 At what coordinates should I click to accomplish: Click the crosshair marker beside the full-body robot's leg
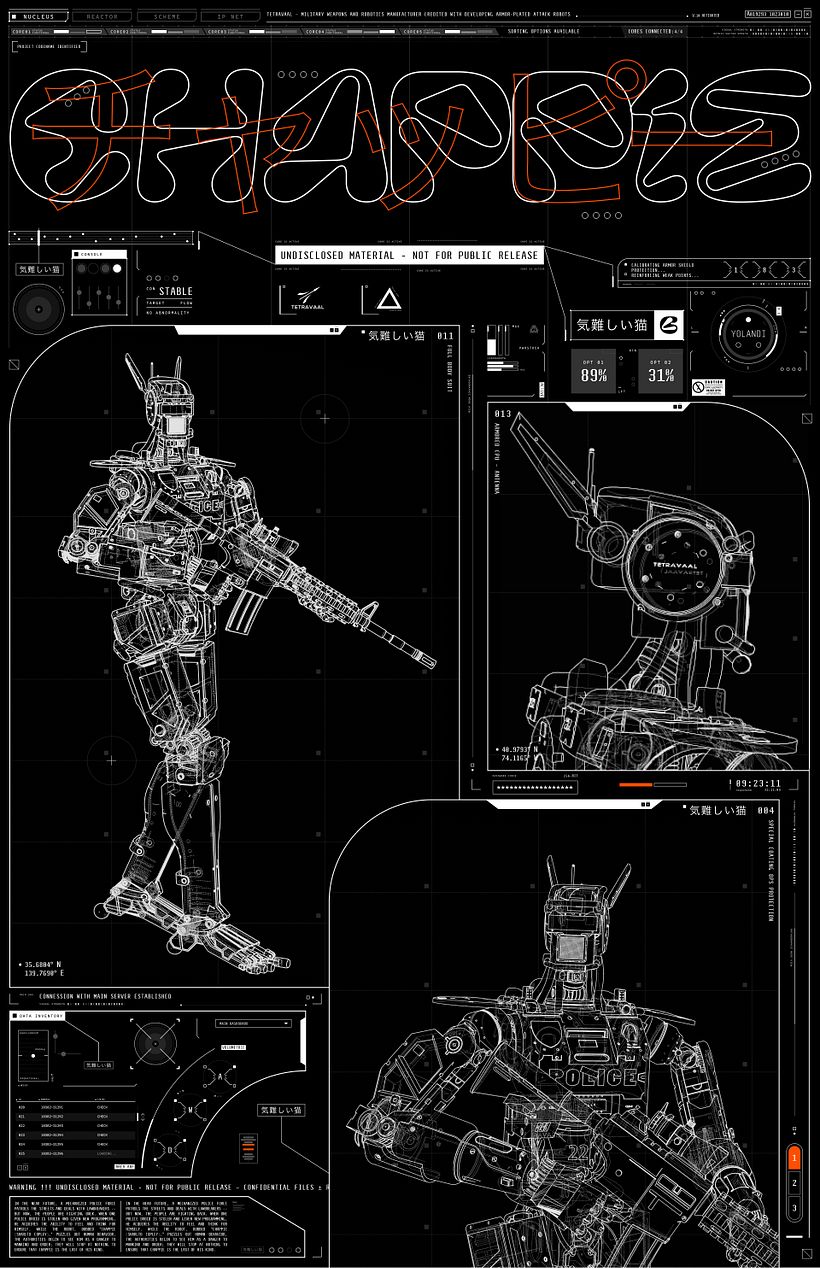[x=111, y=760]
